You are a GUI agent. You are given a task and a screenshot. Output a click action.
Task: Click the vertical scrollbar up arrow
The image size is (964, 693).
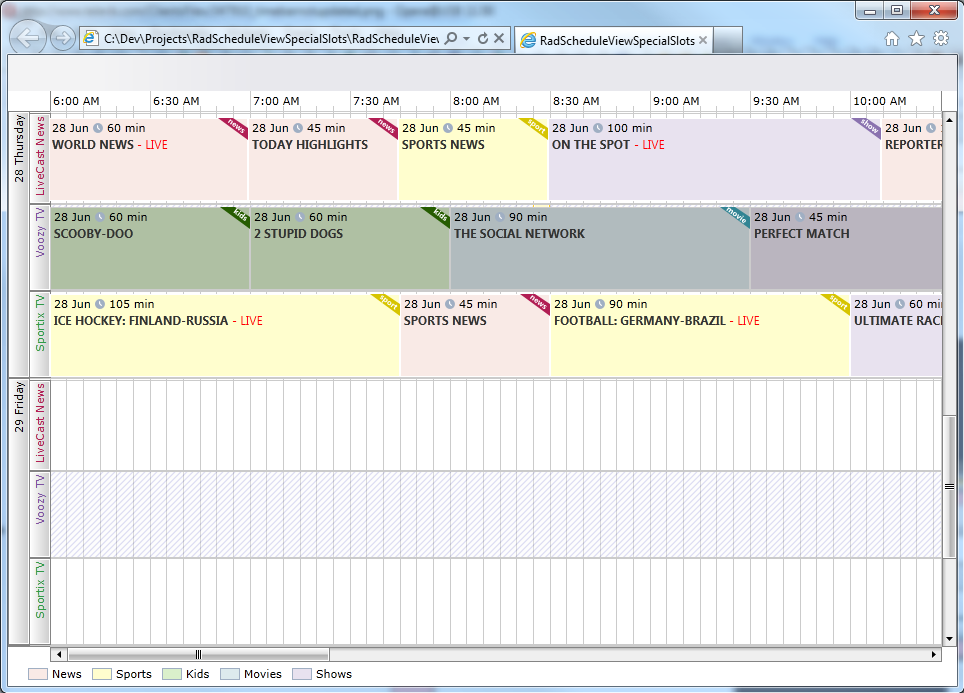point(949,120)
